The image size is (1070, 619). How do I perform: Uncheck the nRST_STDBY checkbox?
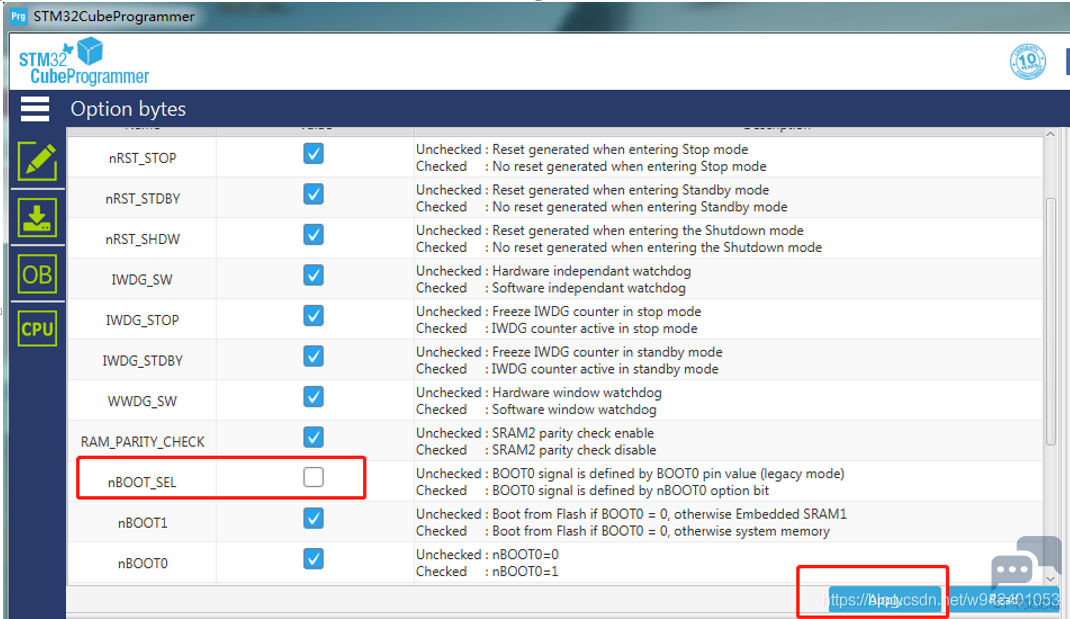tap(313, 195)
